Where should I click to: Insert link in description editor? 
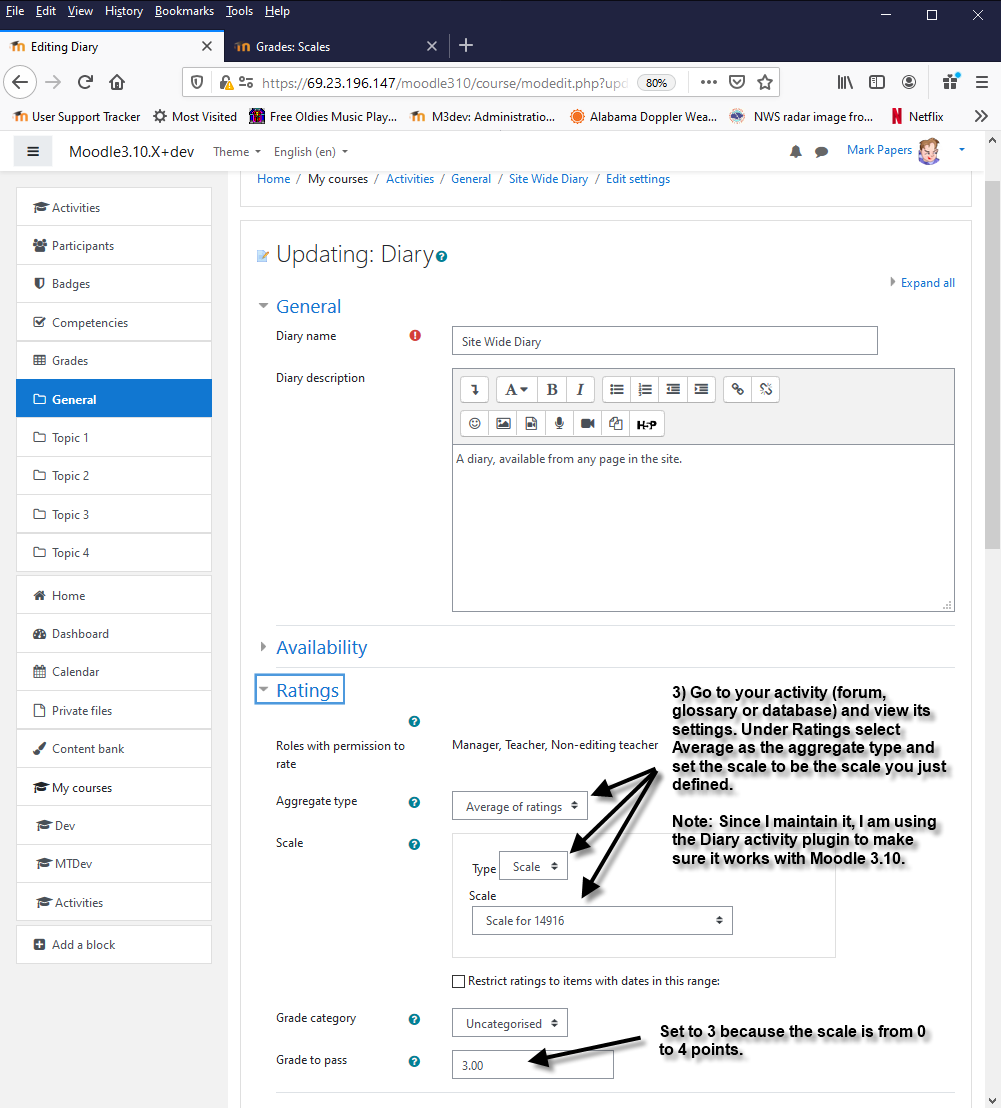click(x=738, y=389)
